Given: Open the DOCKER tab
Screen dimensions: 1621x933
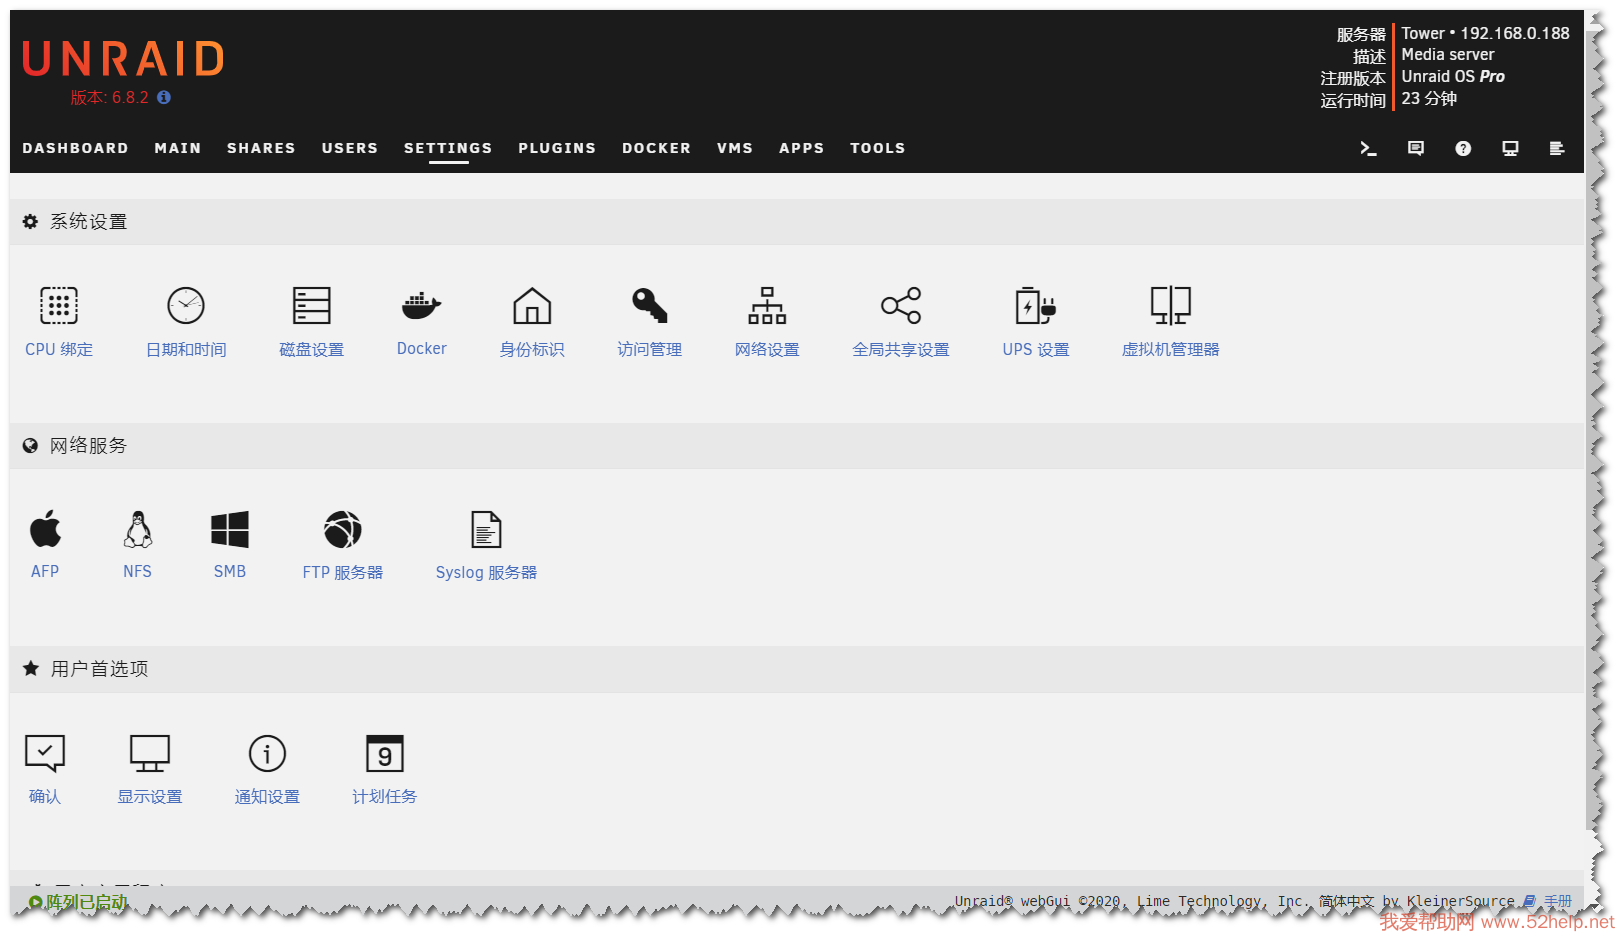Looking at the screenshot, I should coord(656,148).
